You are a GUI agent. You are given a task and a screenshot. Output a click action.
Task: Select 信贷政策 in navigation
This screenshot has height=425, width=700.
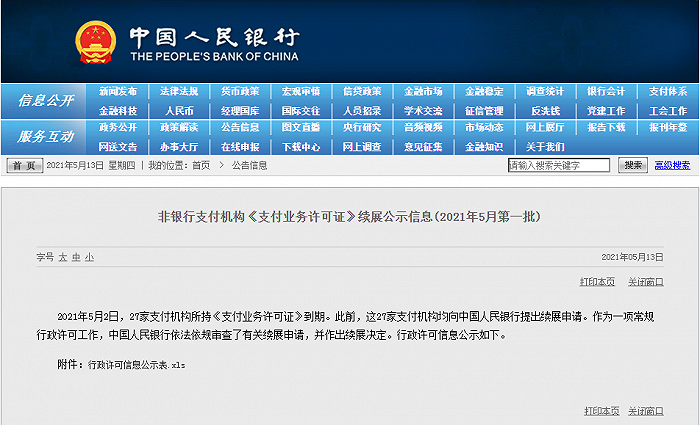pyautogui.click(x=362, y=92)
